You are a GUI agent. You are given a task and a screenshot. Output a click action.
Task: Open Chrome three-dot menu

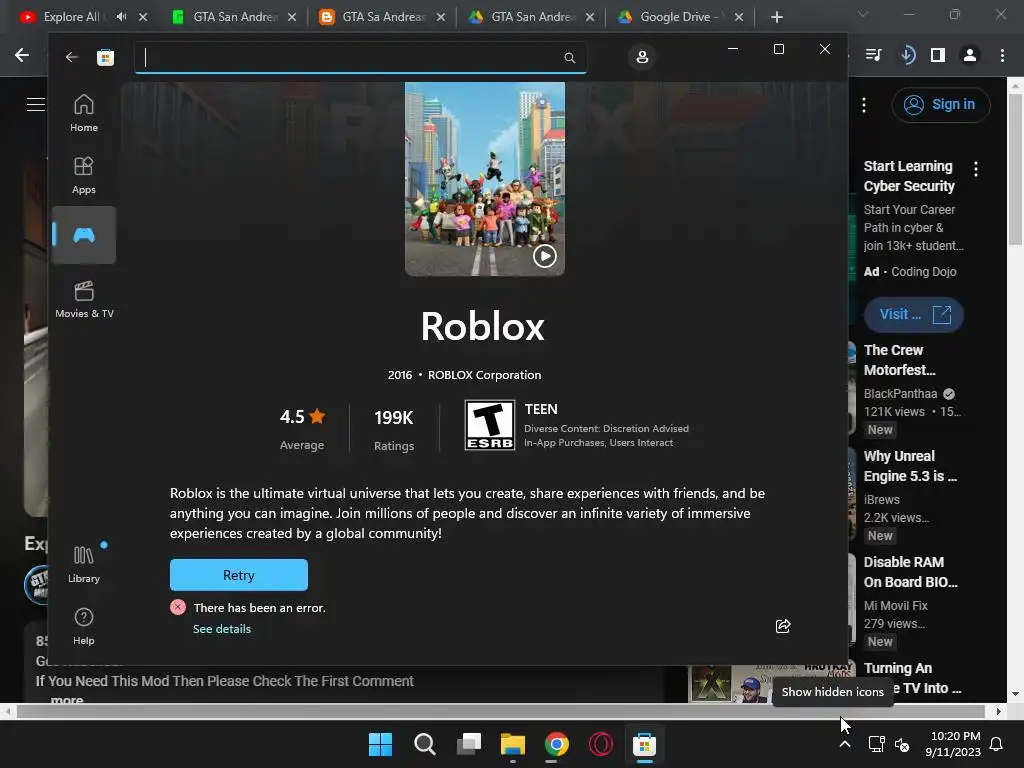pyautogui.click(x=1002, y=56)
